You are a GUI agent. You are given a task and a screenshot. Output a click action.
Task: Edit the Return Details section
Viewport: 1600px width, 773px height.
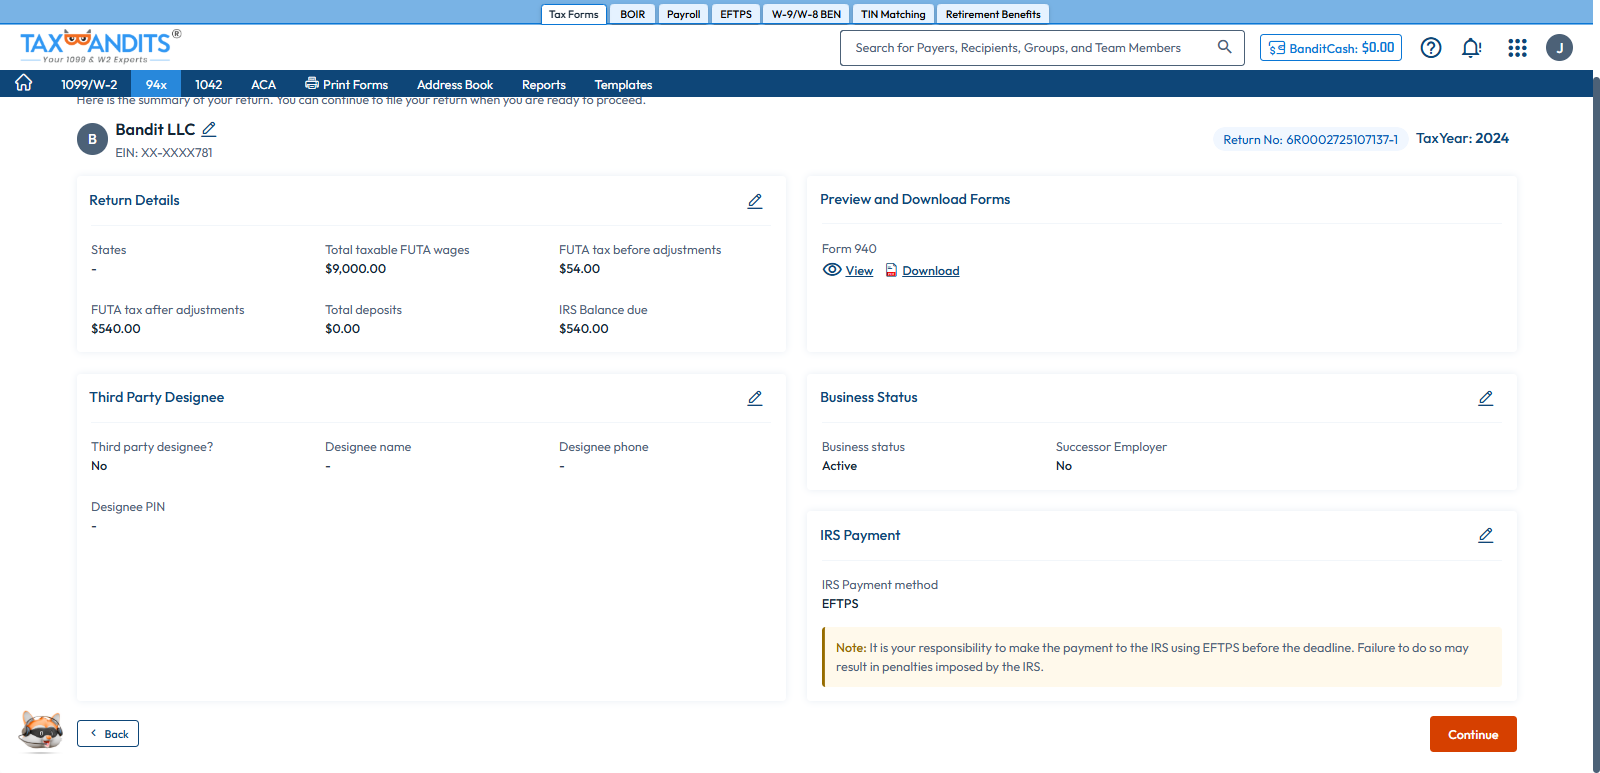tap(755, 201)
